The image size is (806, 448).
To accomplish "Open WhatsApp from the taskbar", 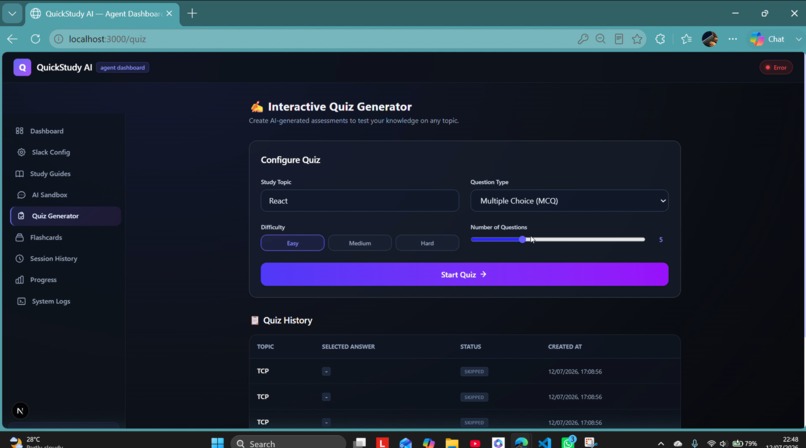I will (568, 442).
